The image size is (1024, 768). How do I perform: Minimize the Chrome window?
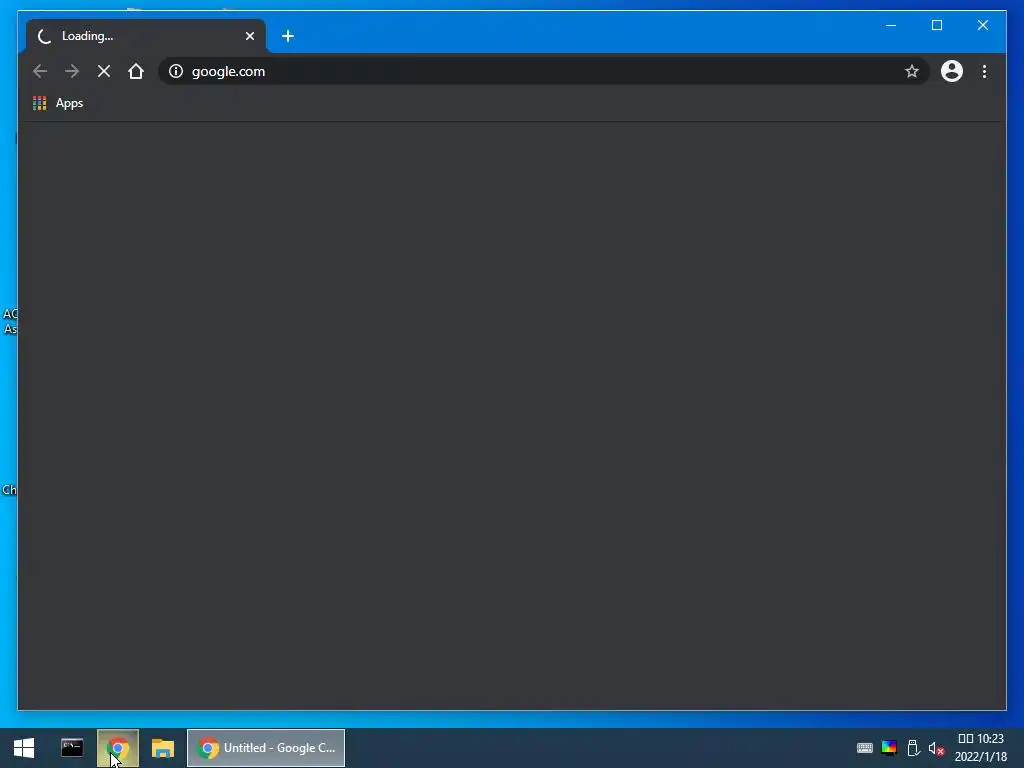tap(891, 25)
